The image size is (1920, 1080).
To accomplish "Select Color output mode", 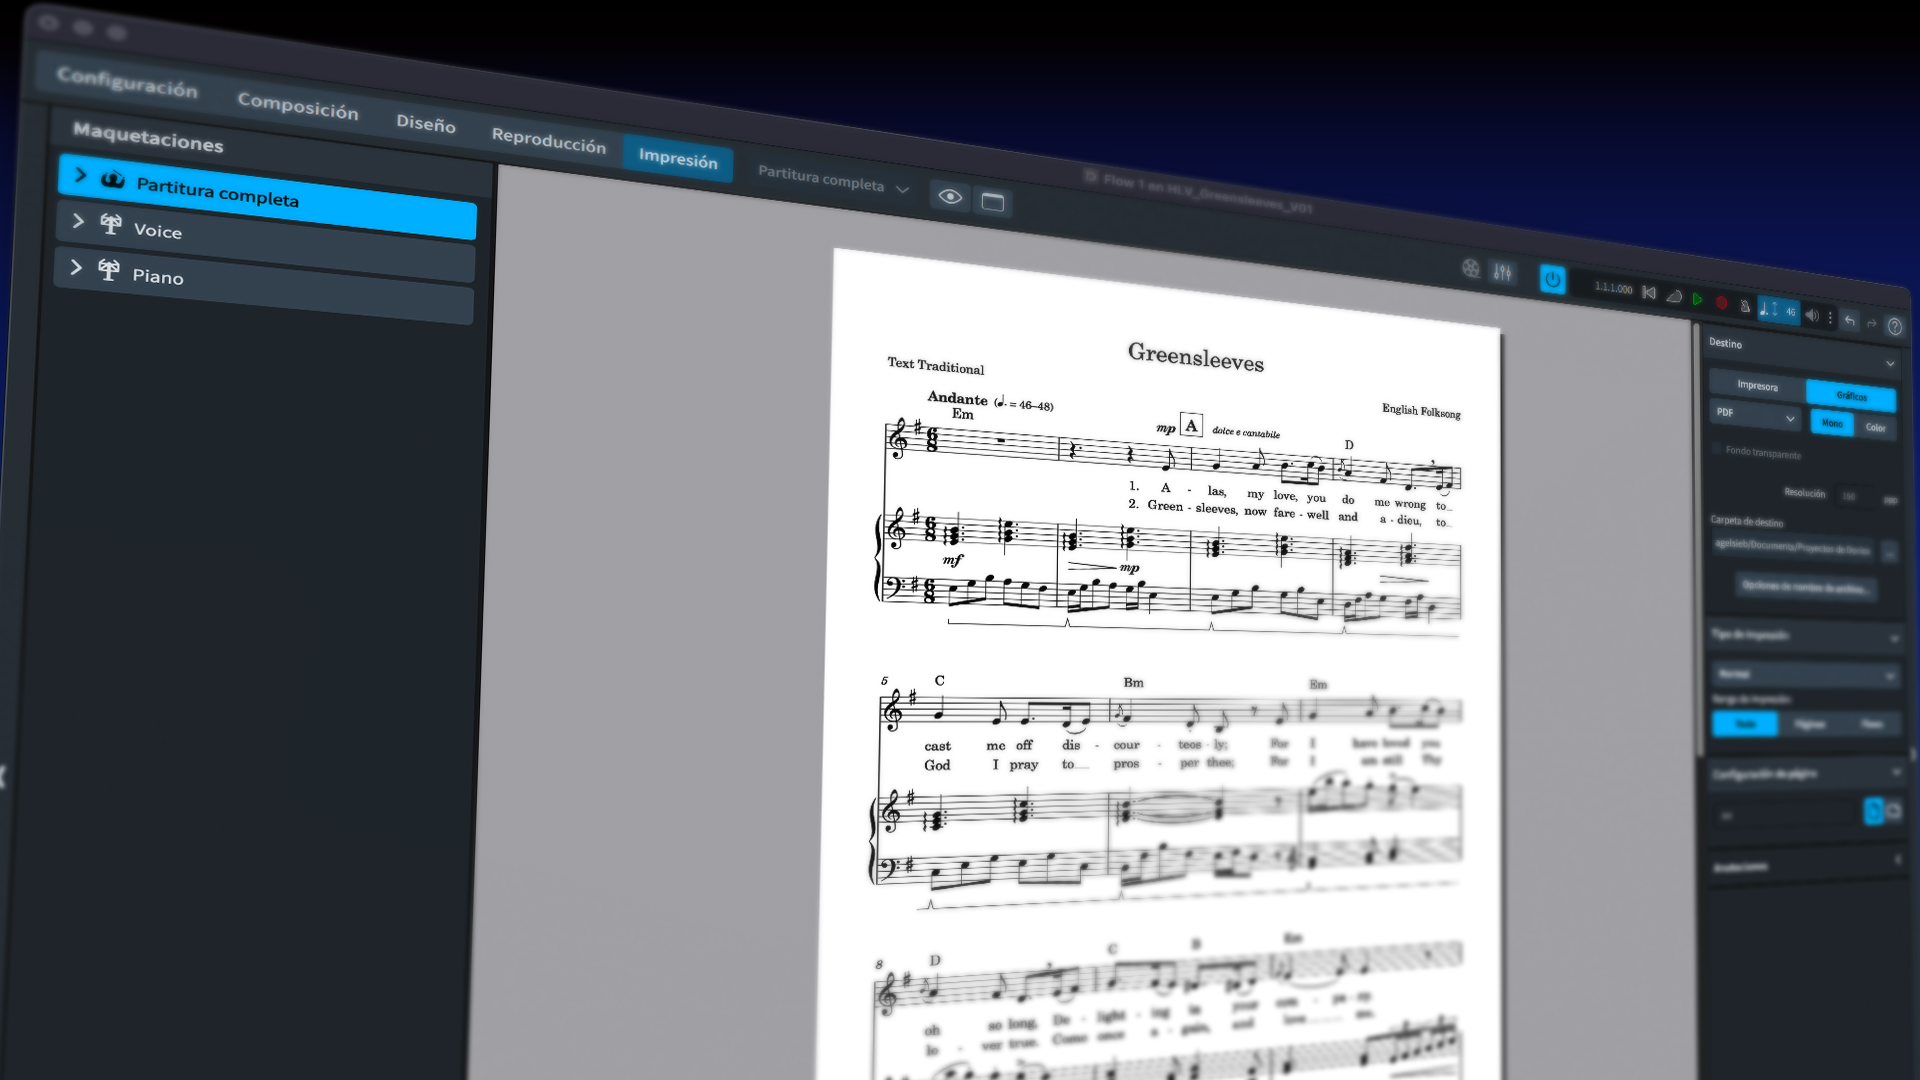I will tap(1875, 428).
